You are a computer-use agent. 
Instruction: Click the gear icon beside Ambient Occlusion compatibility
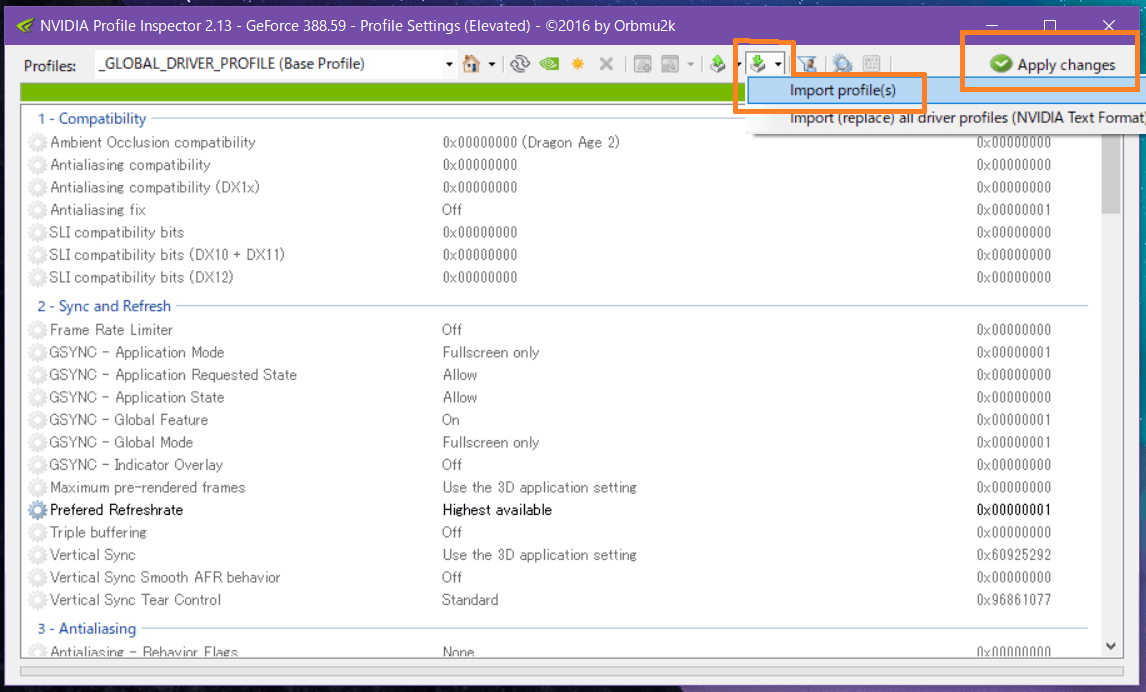point(37,142)
